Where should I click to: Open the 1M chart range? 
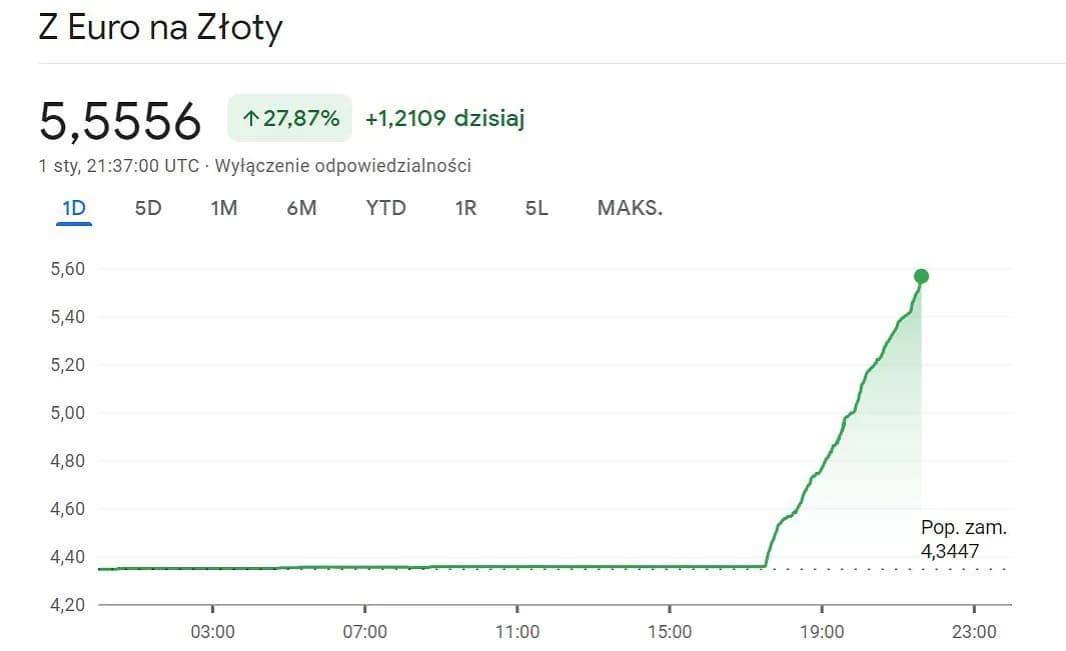224,208
